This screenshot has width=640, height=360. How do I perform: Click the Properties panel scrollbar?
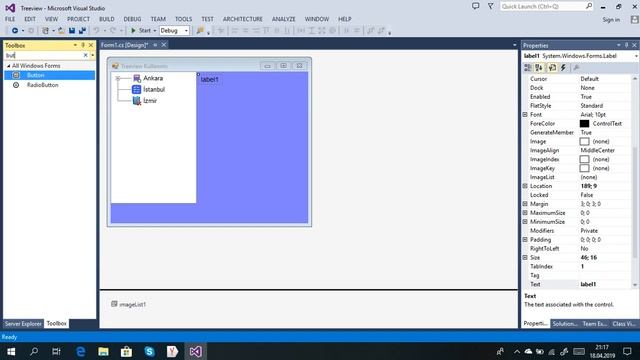click(635, 181)
